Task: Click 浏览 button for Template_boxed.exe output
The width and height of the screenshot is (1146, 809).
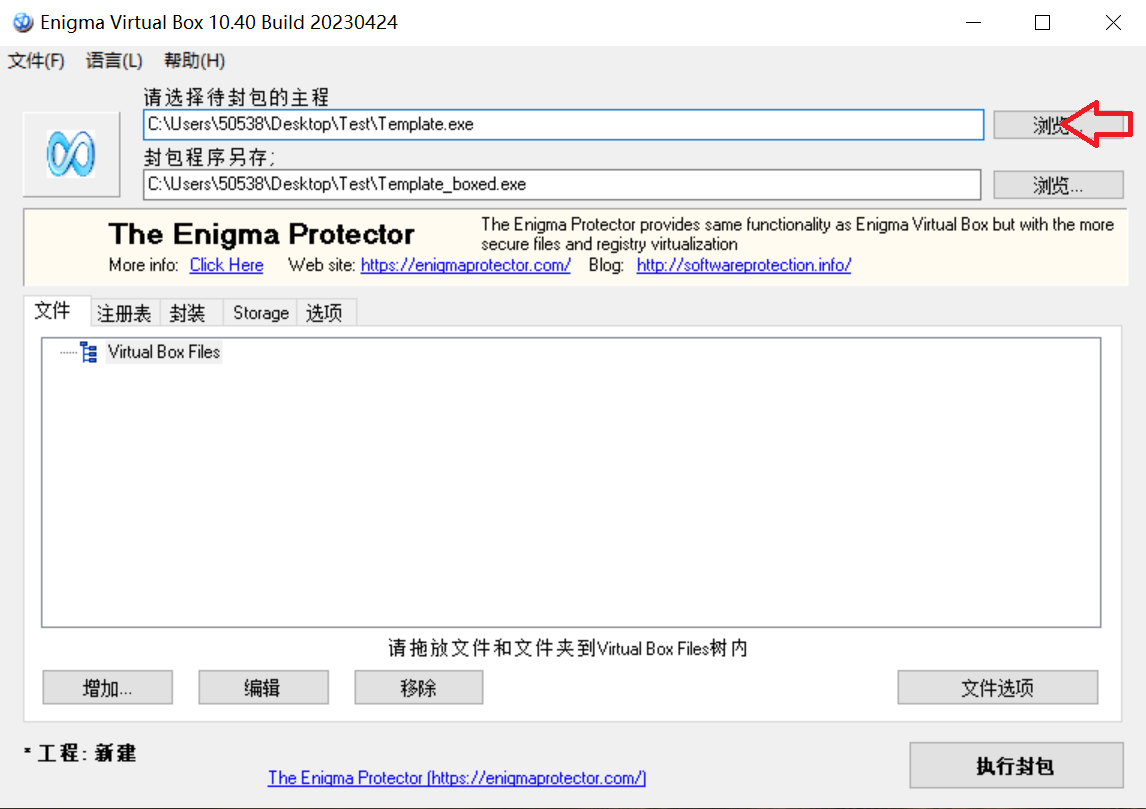Action: (1058, 185)
